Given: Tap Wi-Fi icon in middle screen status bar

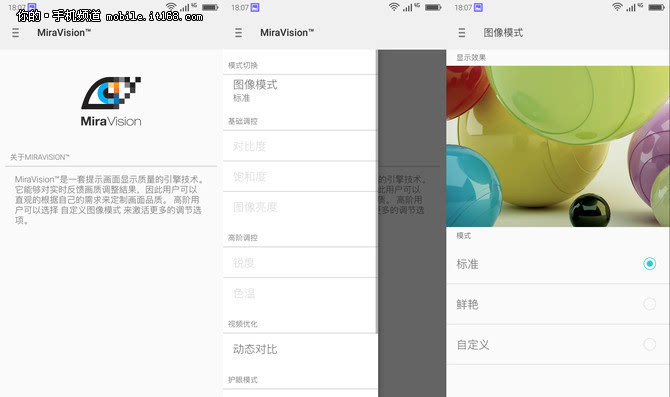Looking at the screenshot, I should click(394, 7).
